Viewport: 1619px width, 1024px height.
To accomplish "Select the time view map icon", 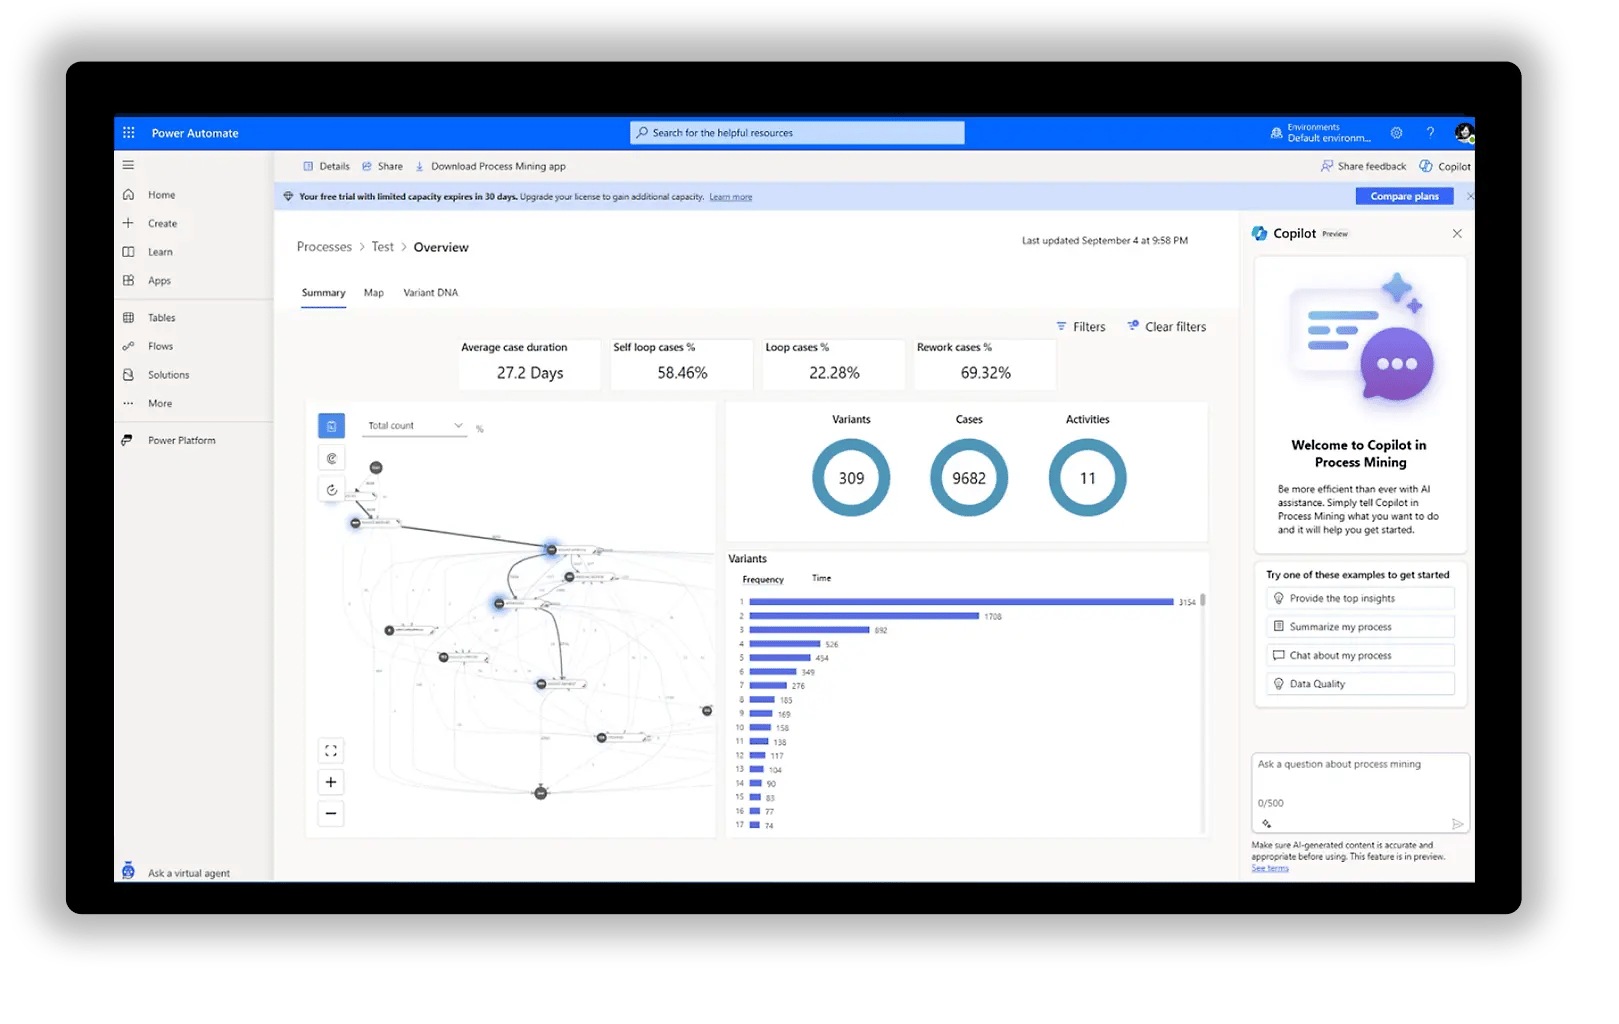I will [x=331, y=490].
